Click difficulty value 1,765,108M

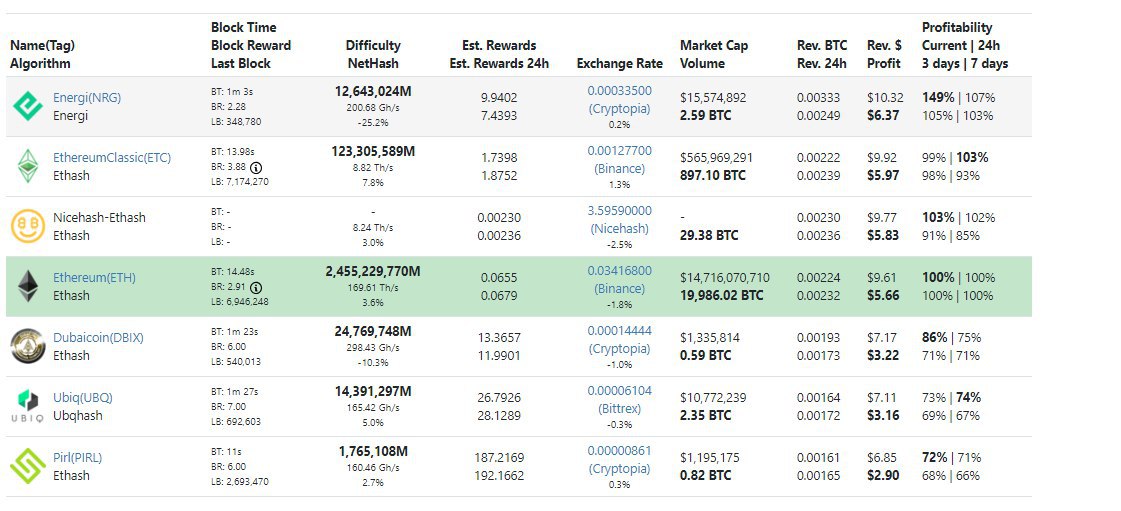(373, 452)
